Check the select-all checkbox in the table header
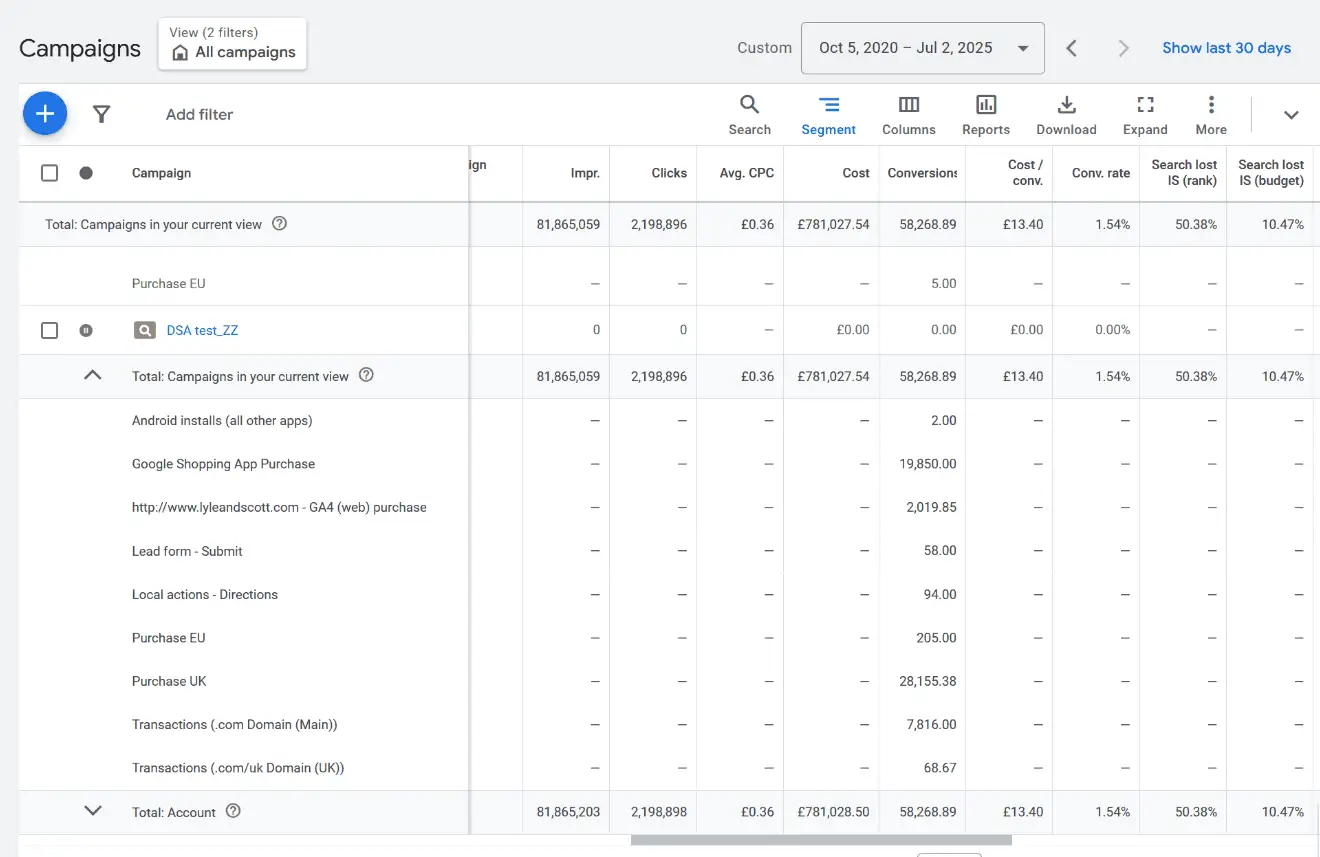This screenshot has width=1320, height=857. pyautogui.click(x=49, y=172)
